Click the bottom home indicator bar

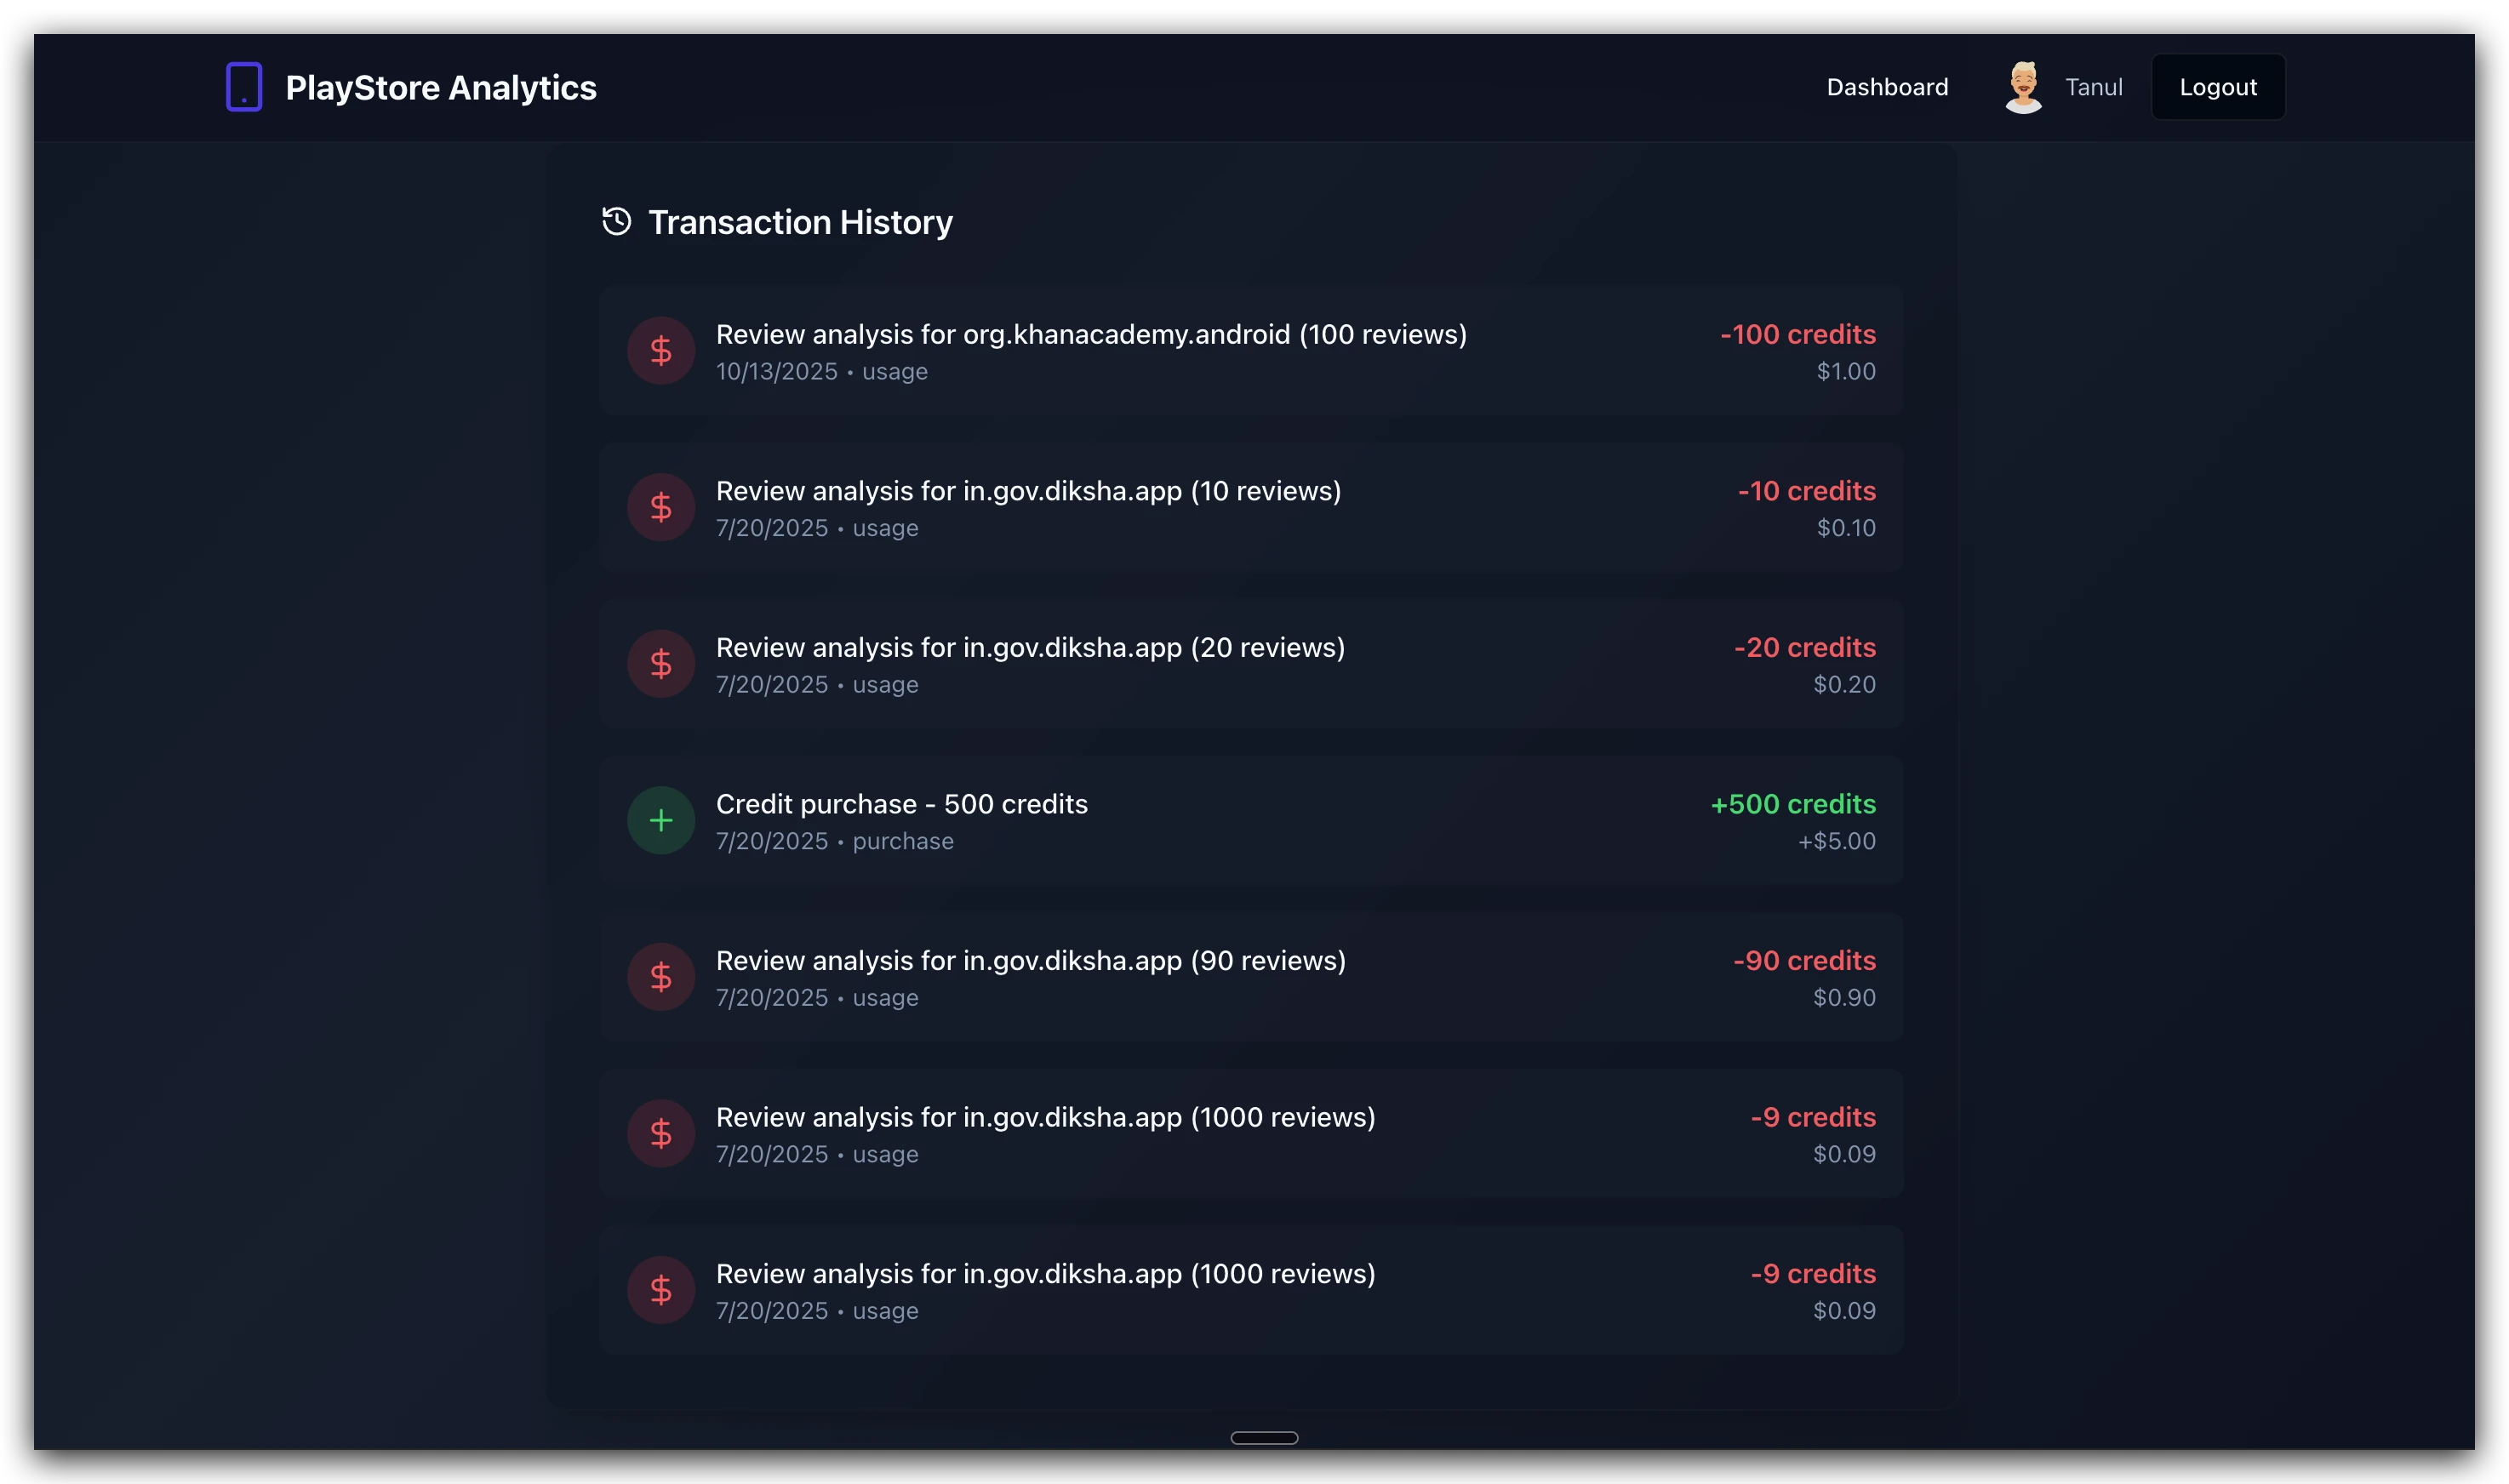click(x=1264, y=1437)
